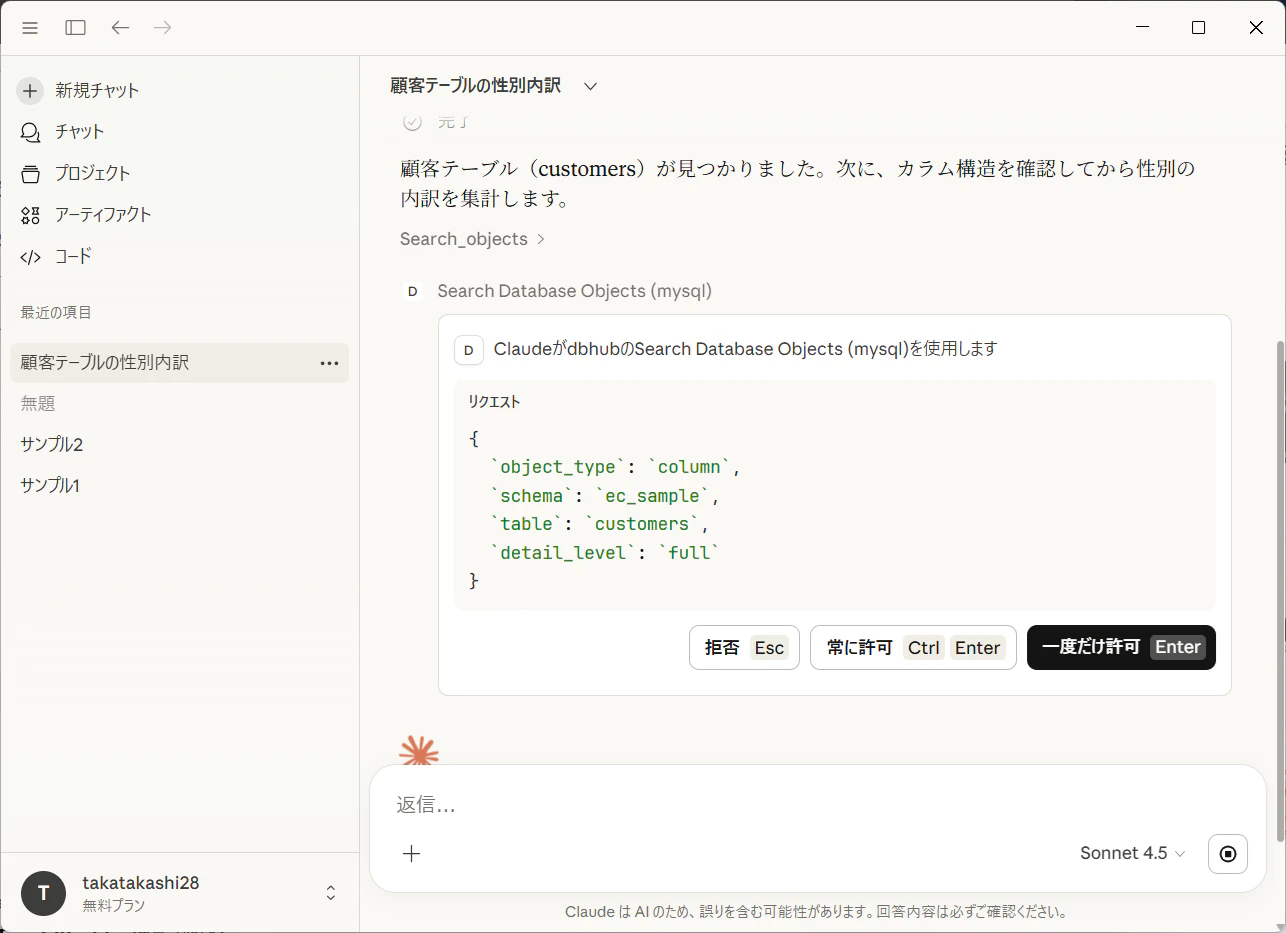The width and height of the screenshot is (1286, 933).
Task: Close the application window
Action: 1256,28
